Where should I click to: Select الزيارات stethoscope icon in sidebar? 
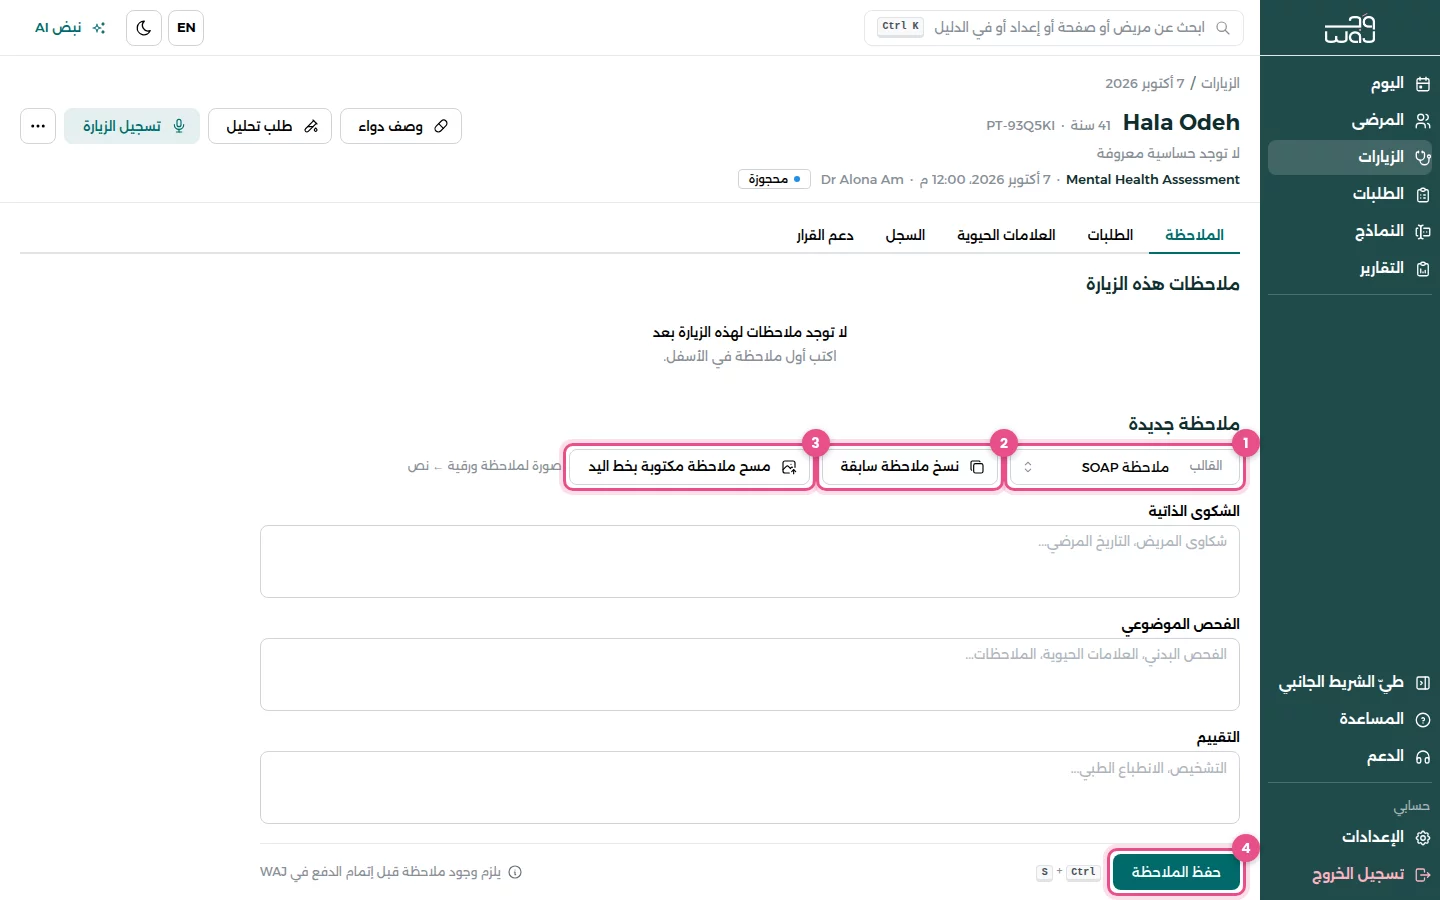[x=1423, y=158]
